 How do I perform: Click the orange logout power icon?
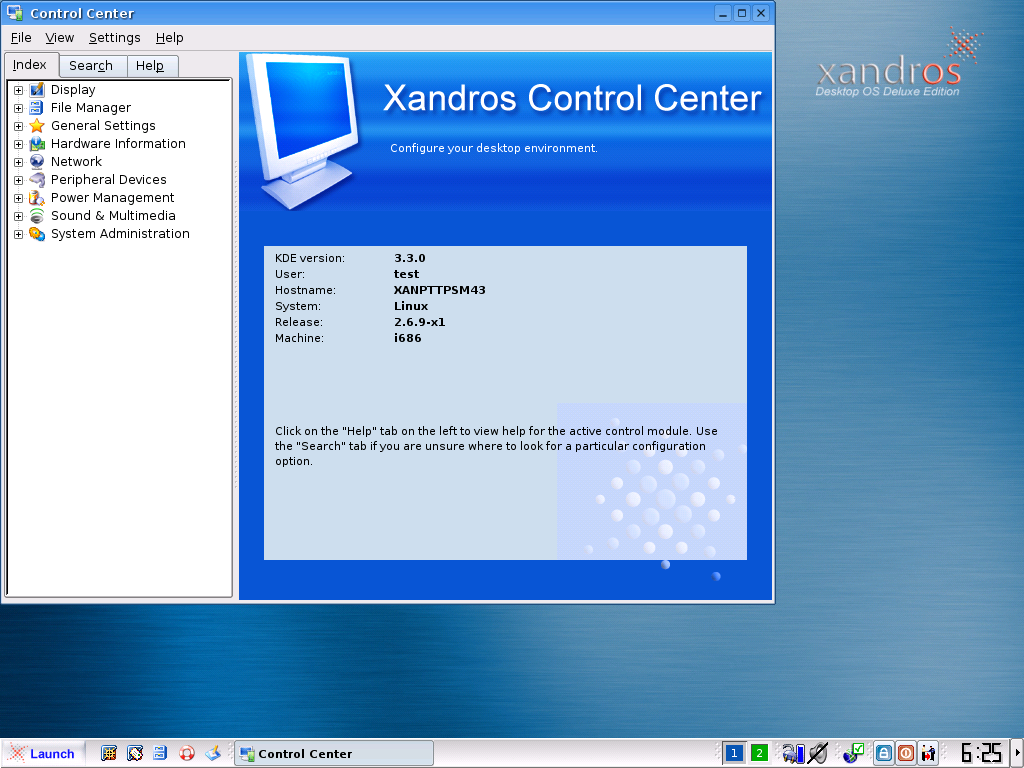coord(906,754)
